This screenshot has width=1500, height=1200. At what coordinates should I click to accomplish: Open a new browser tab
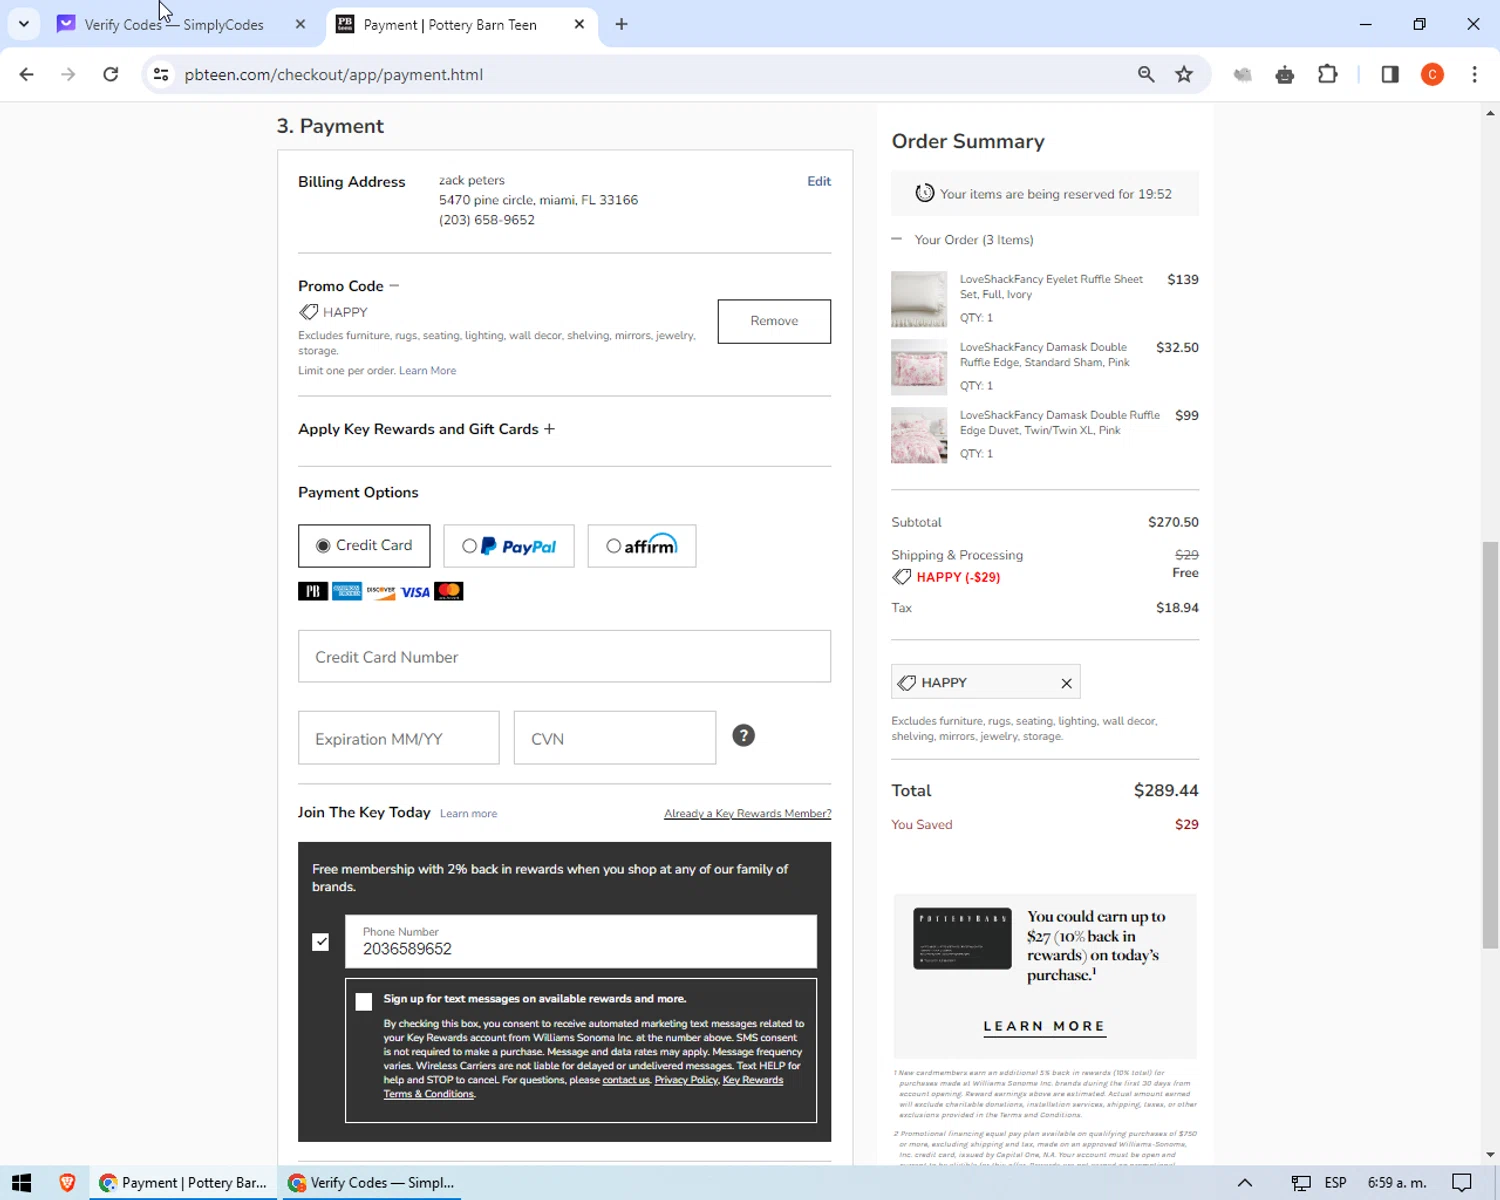coord(621,24)
